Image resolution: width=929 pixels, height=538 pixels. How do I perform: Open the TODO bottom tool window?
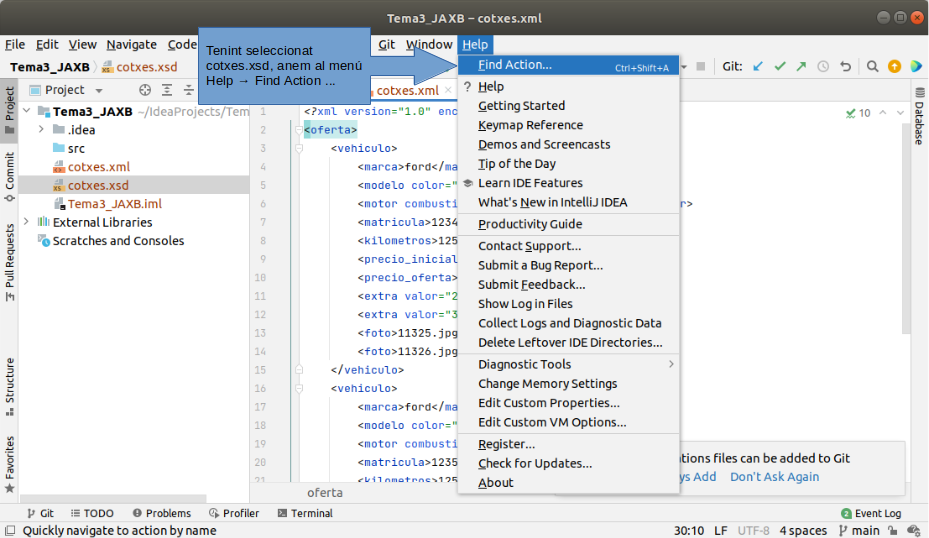(x=92, y=513)
